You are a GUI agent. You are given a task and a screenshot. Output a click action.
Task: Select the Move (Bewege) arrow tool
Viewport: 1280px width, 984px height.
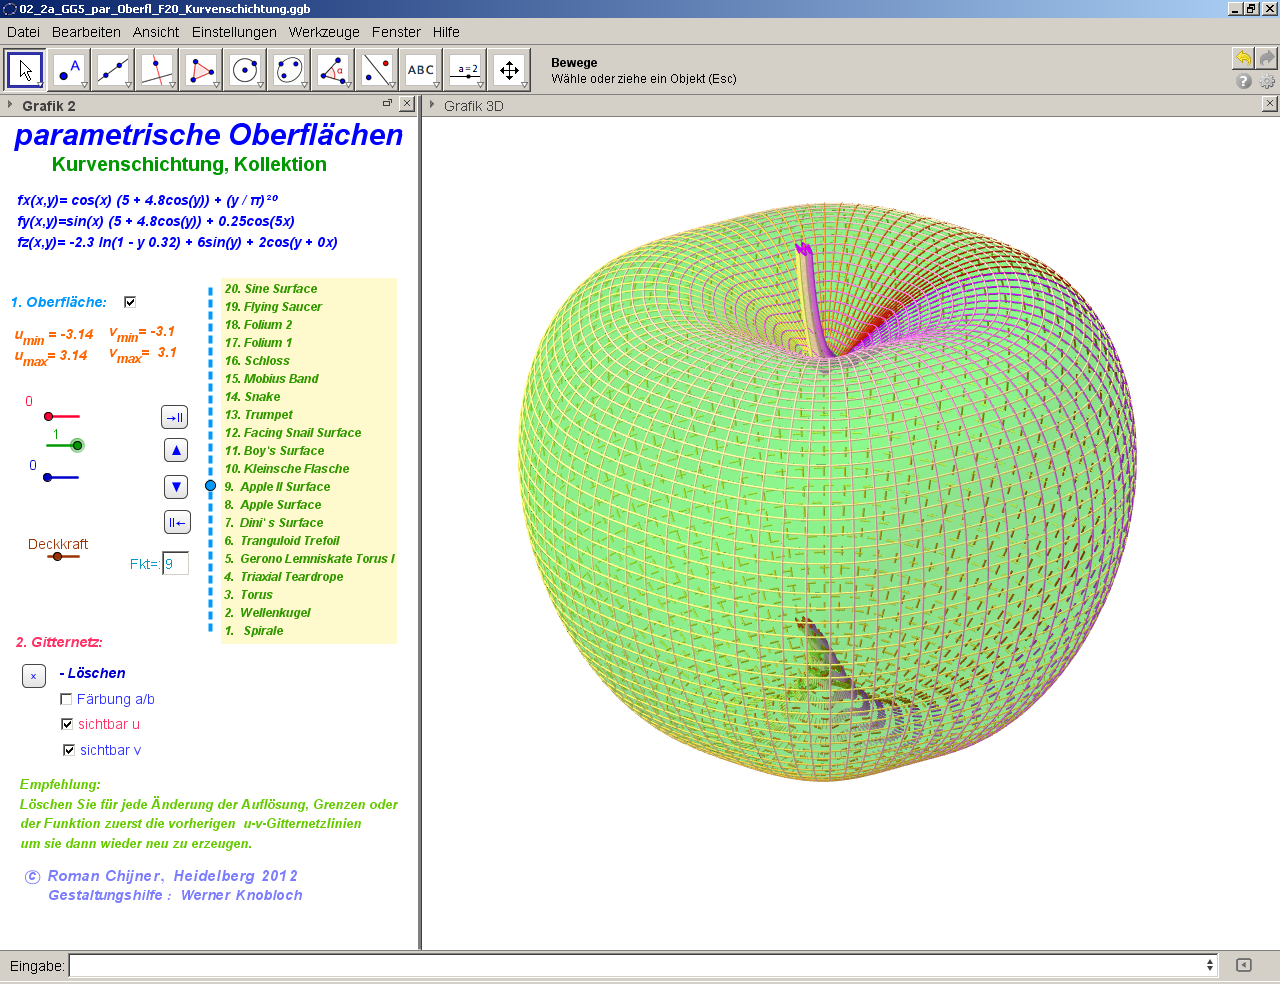tap(25, 70)
